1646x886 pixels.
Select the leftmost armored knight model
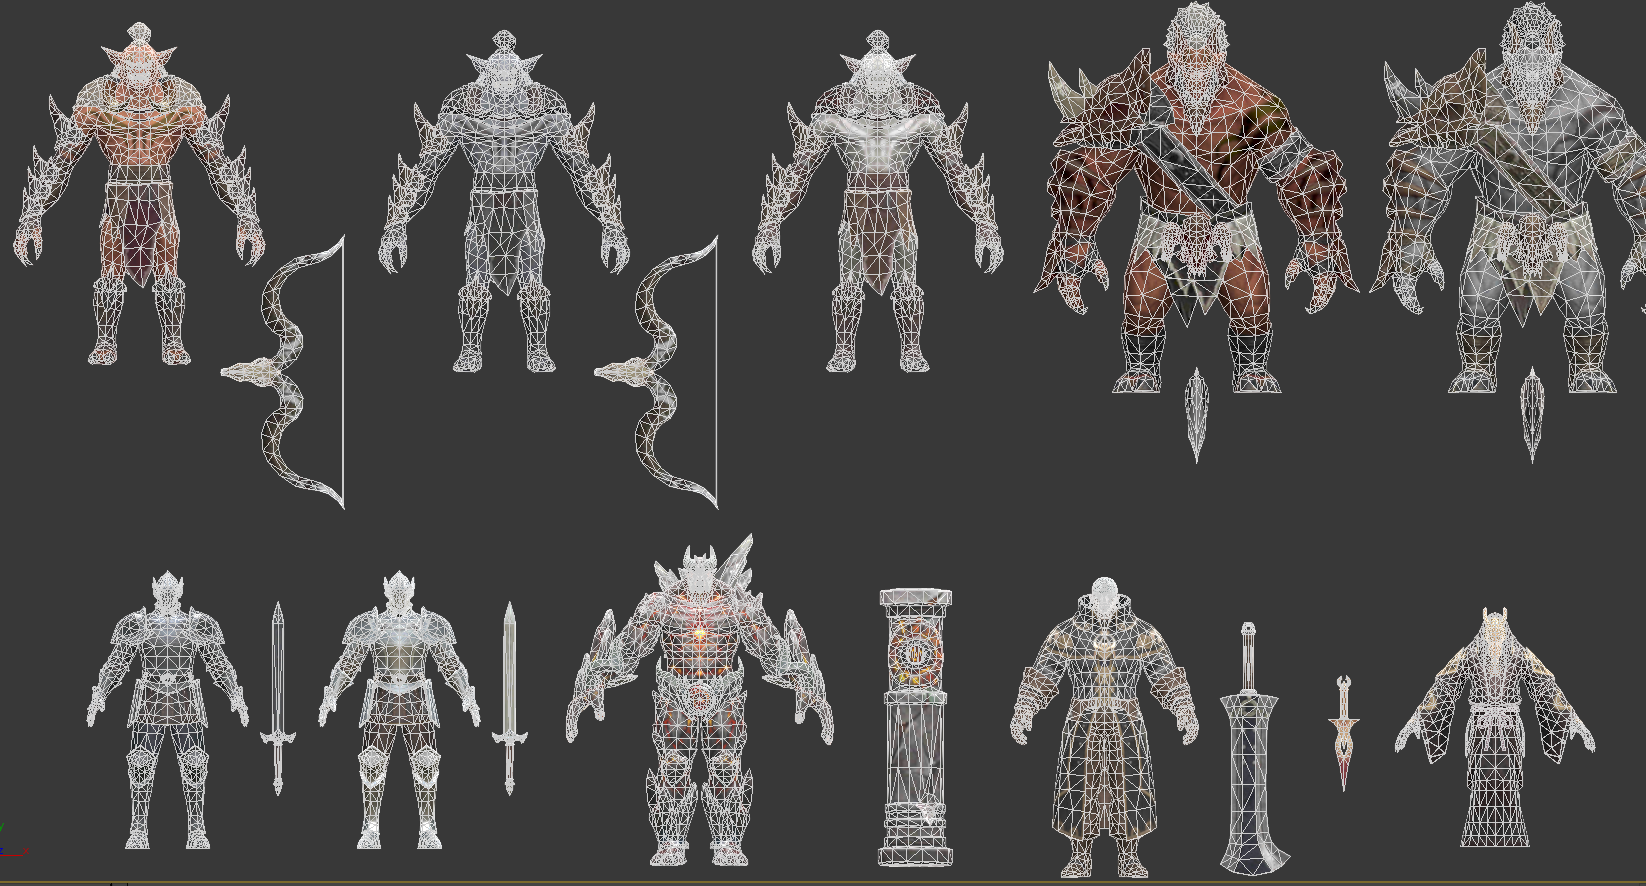[168, 711]
